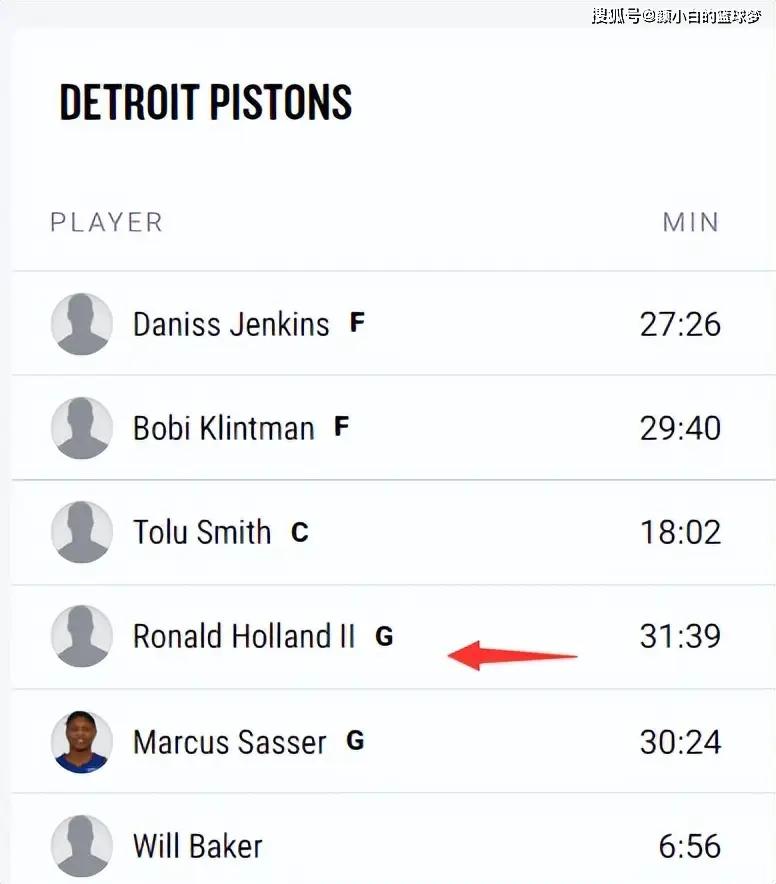Click Will Baker's avatar placeholder icon

coord(81,846)
